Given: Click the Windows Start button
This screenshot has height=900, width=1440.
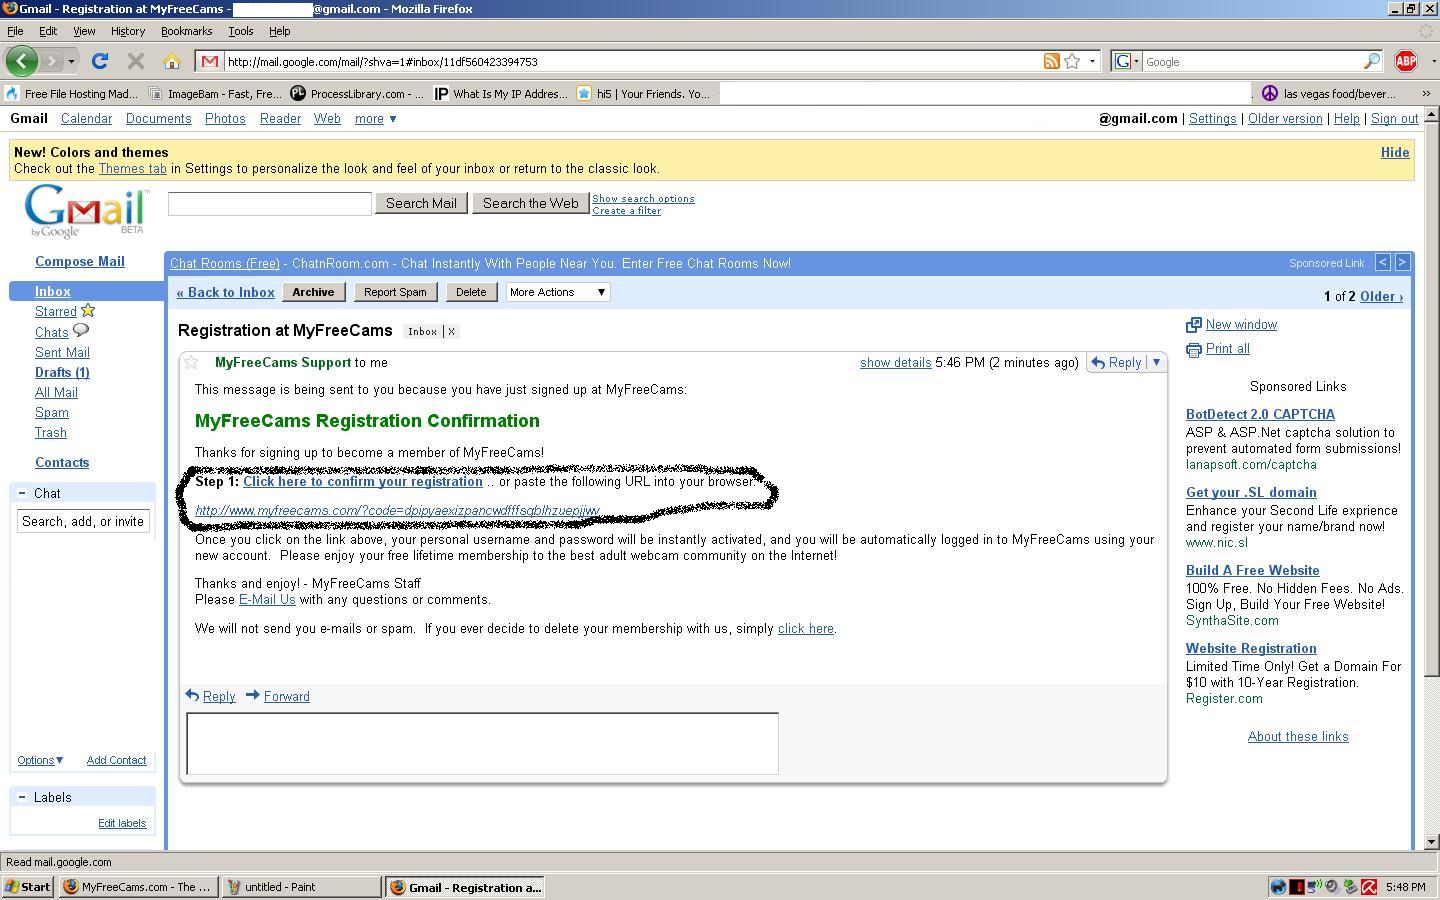Looking at the screenshot, I should (x=27, y=887).
